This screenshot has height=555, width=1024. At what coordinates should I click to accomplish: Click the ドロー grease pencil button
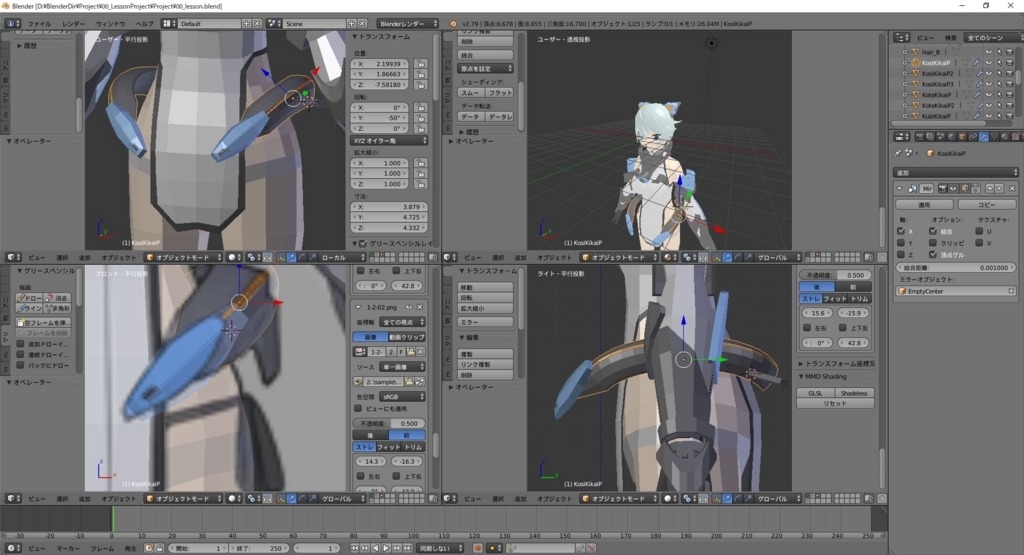point(29,298)
